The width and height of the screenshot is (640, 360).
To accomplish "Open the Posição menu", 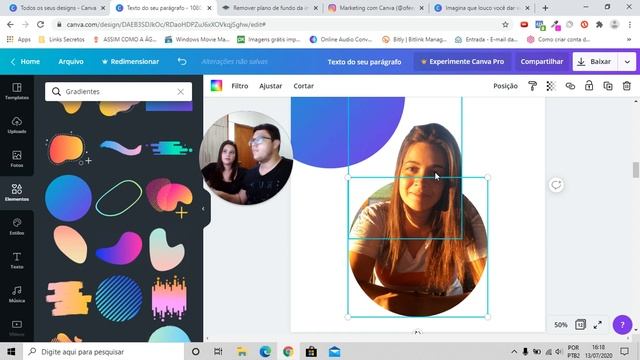I will click(505, 86).
